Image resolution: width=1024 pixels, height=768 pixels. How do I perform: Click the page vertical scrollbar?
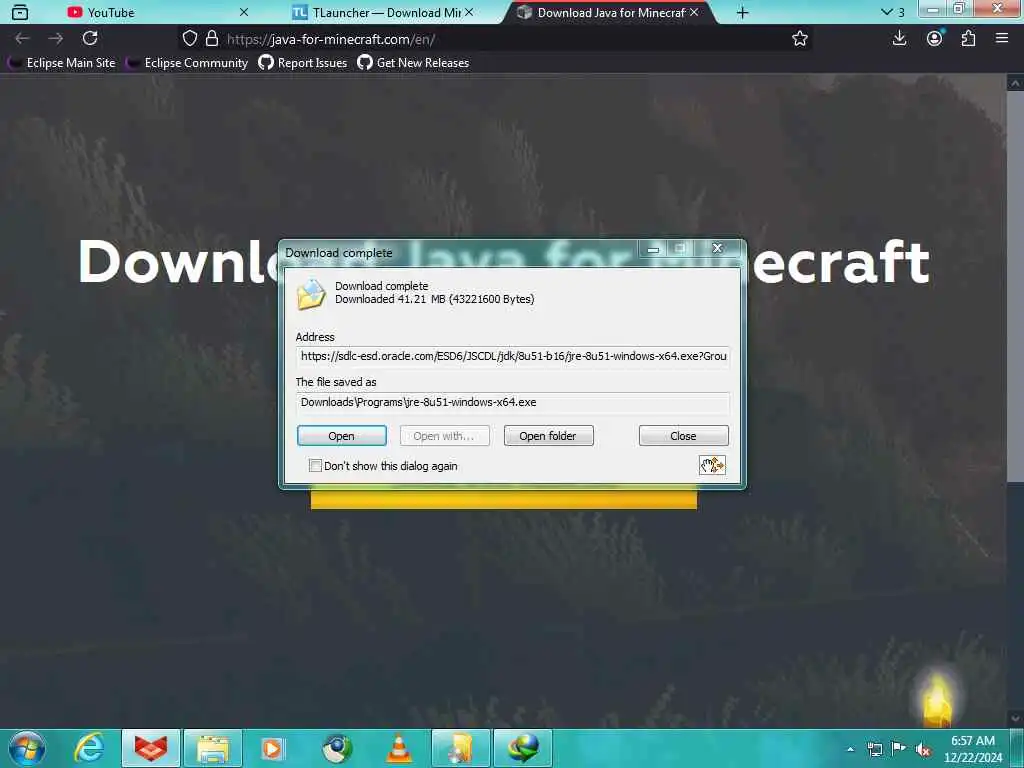pos(1014,287)
